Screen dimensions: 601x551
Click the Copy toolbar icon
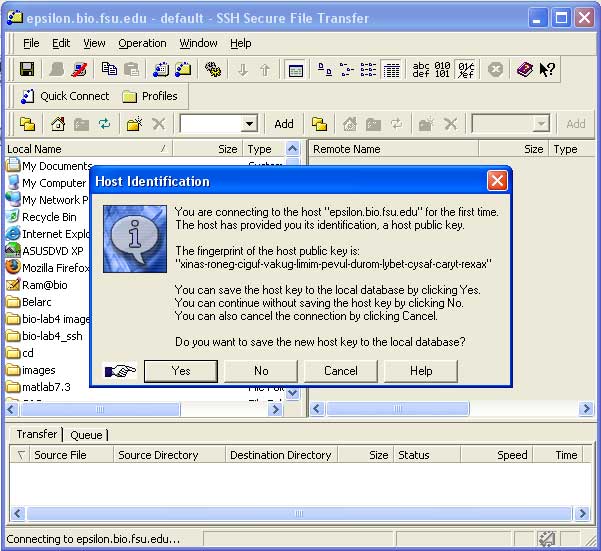(109, 69)
